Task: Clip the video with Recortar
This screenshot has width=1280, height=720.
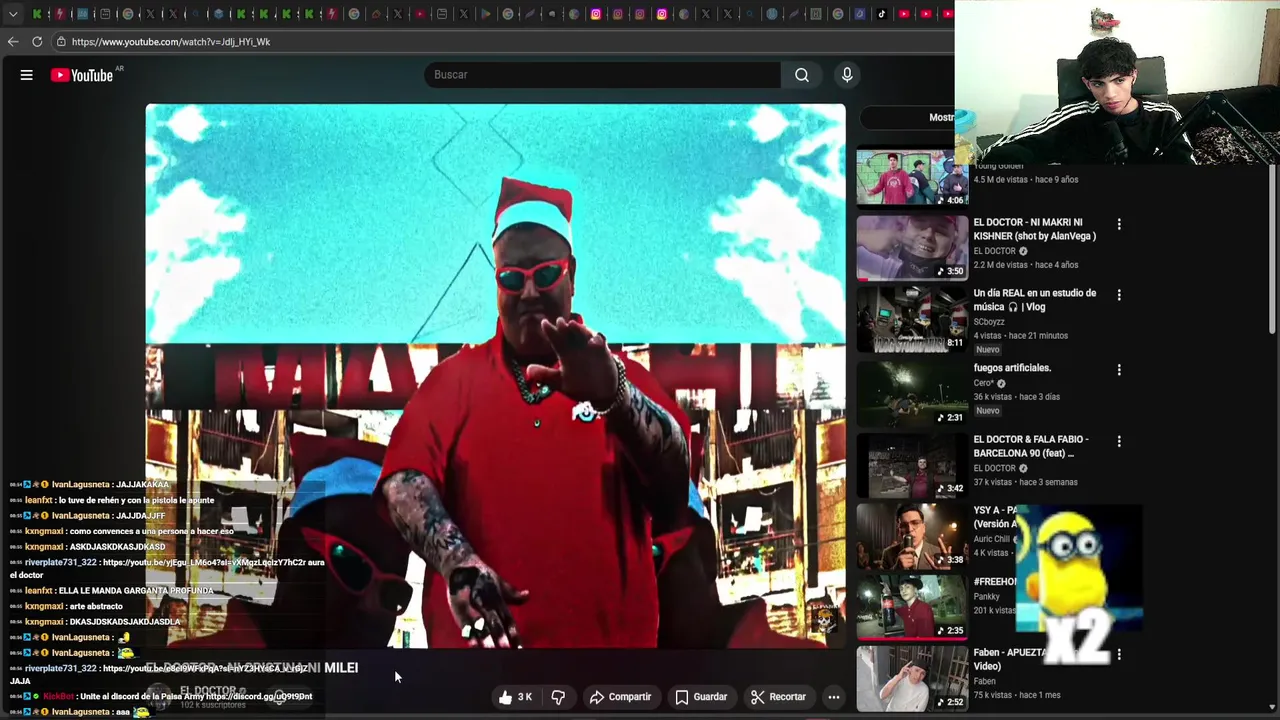Action: point(778,697)
